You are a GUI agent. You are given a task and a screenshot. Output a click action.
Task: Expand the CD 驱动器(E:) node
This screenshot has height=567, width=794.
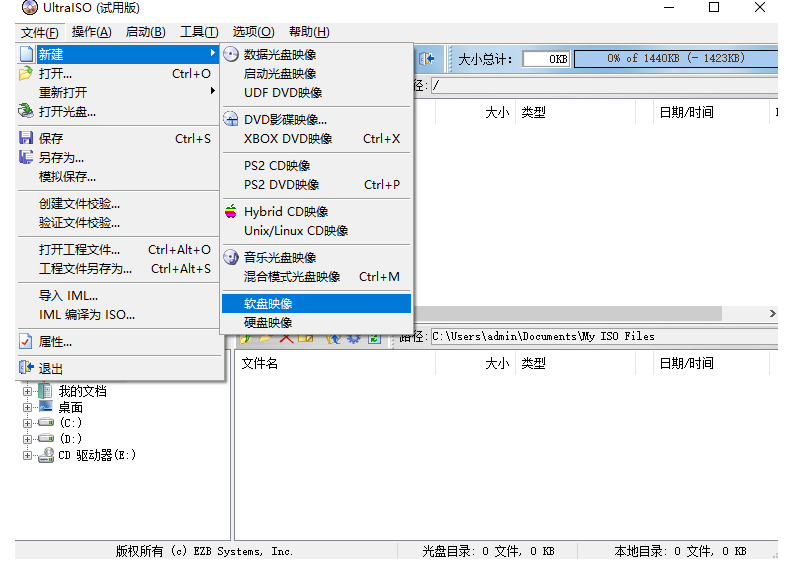[x=27, y=455]
